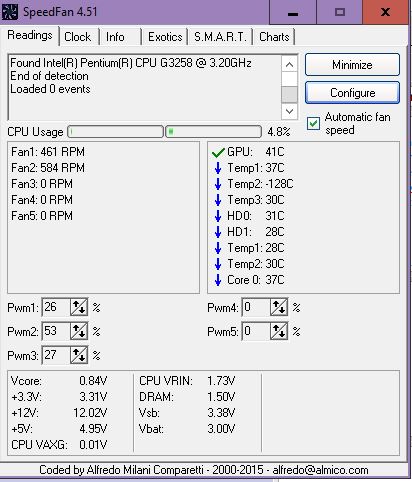Open the Clock tab
This screenshot has height=482, width=412.
click(x=77, y=37)
